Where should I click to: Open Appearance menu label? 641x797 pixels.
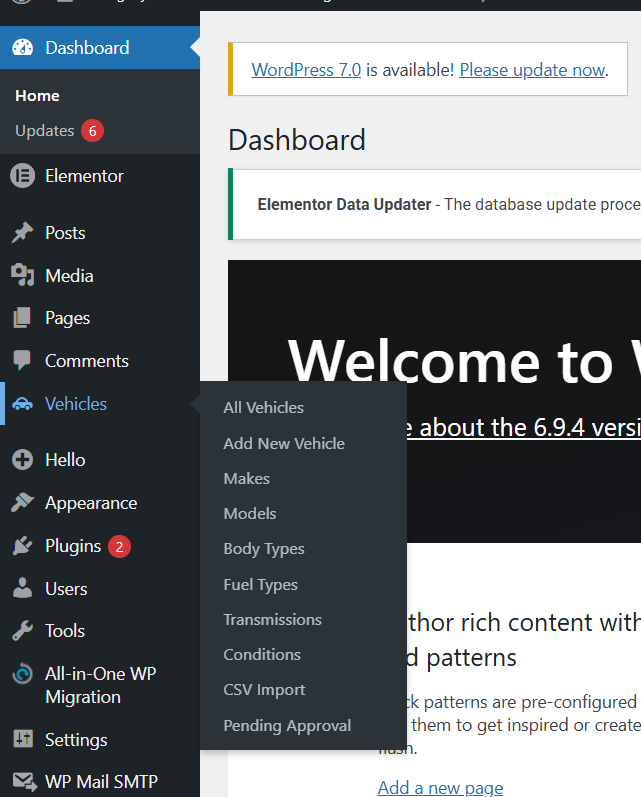(91, 503)
